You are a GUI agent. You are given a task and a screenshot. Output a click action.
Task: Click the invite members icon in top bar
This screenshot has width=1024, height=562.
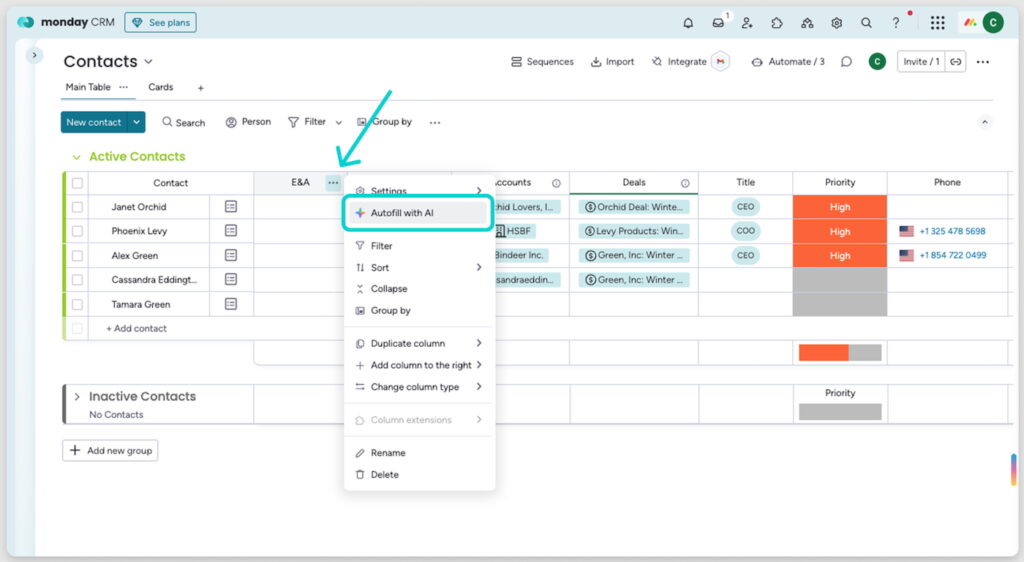coord(747,23)
